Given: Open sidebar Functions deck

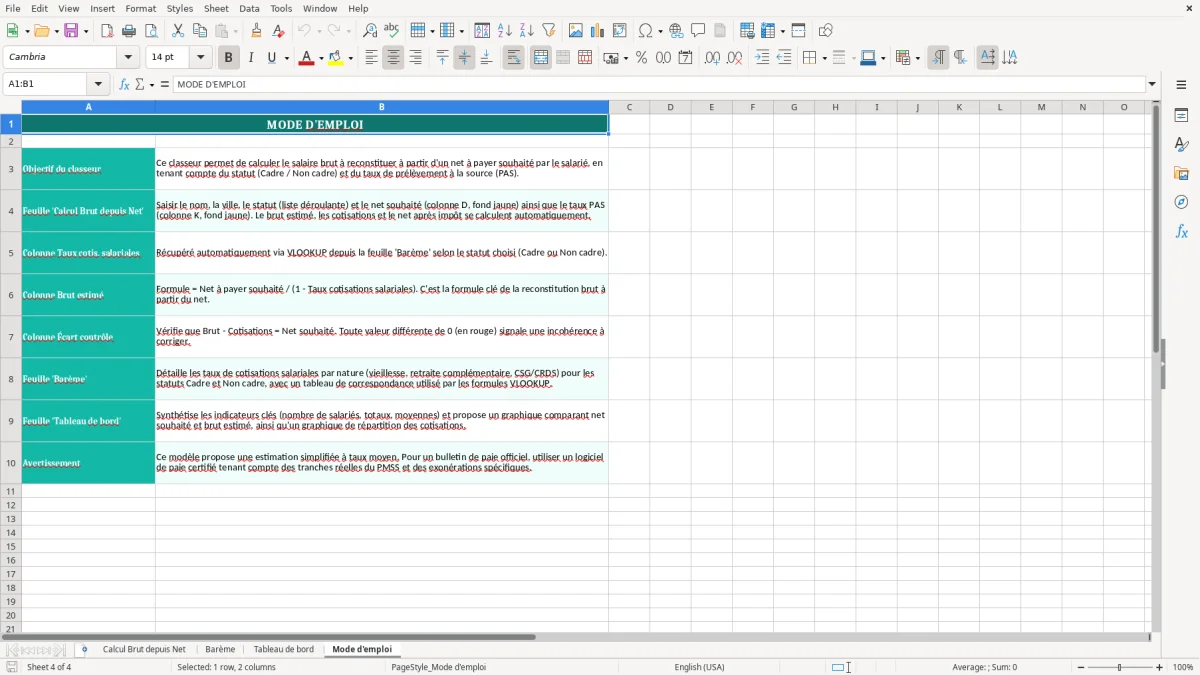Looking at the screenshot, I should (x=1181, y=231).
